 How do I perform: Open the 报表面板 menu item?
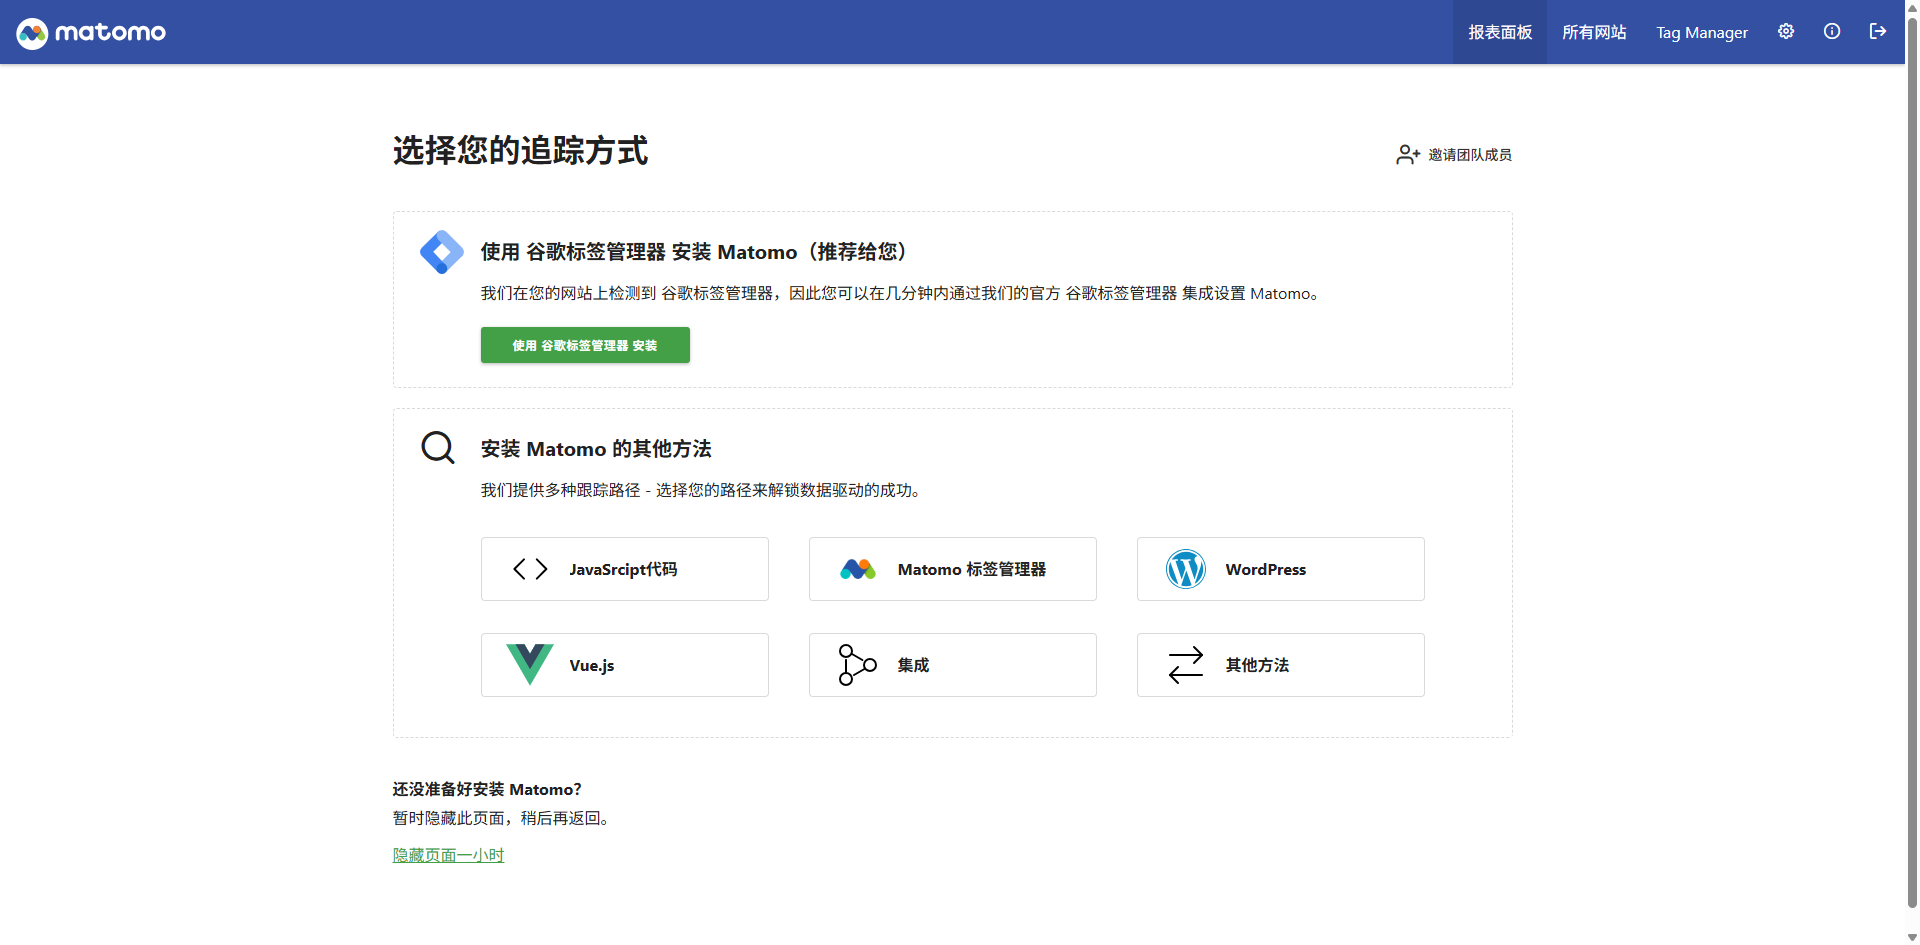pos(1499,32)
